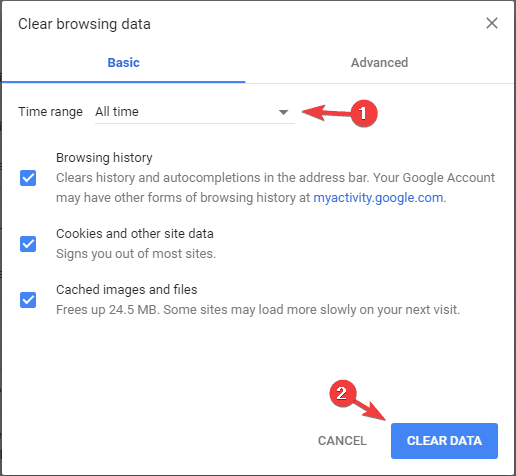Uncheck Cached images and files checkbox
The height and width of the screenshot is (476, 516).
pyautogui.click(x=28, y=300)
